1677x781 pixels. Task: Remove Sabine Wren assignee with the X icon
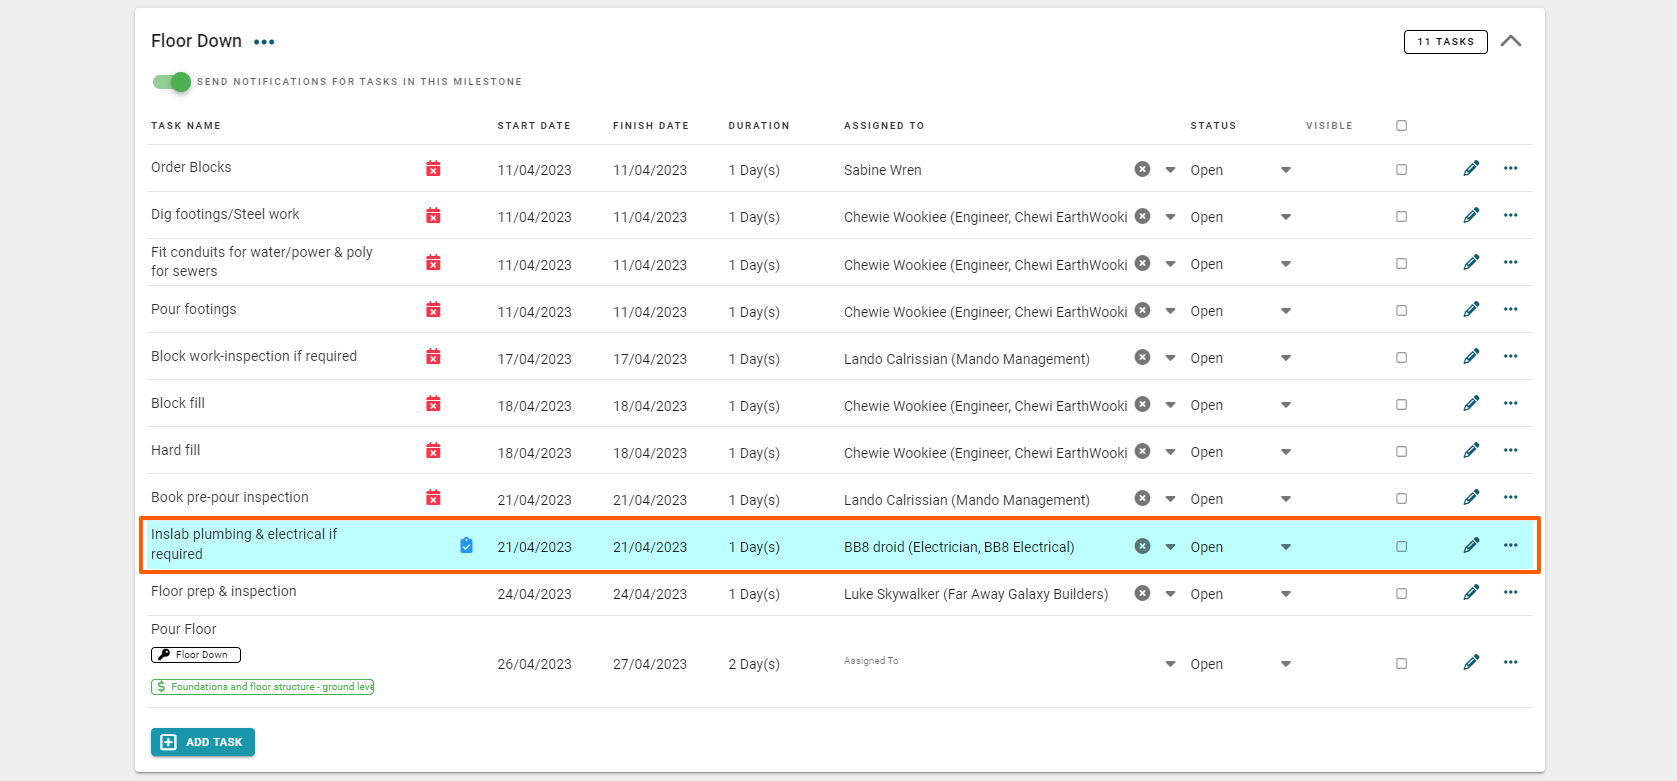(x=1142, y=169)
